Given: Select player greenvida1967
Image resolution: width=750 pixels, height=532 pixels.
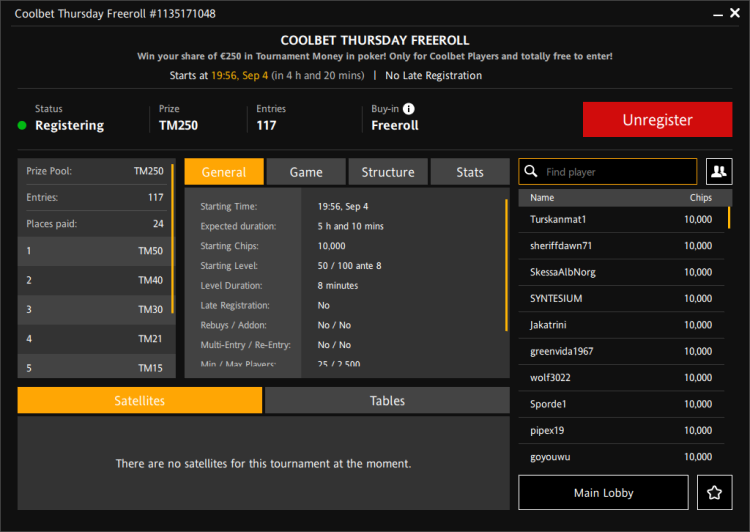Looking at the screenshot, I should 621,352.
